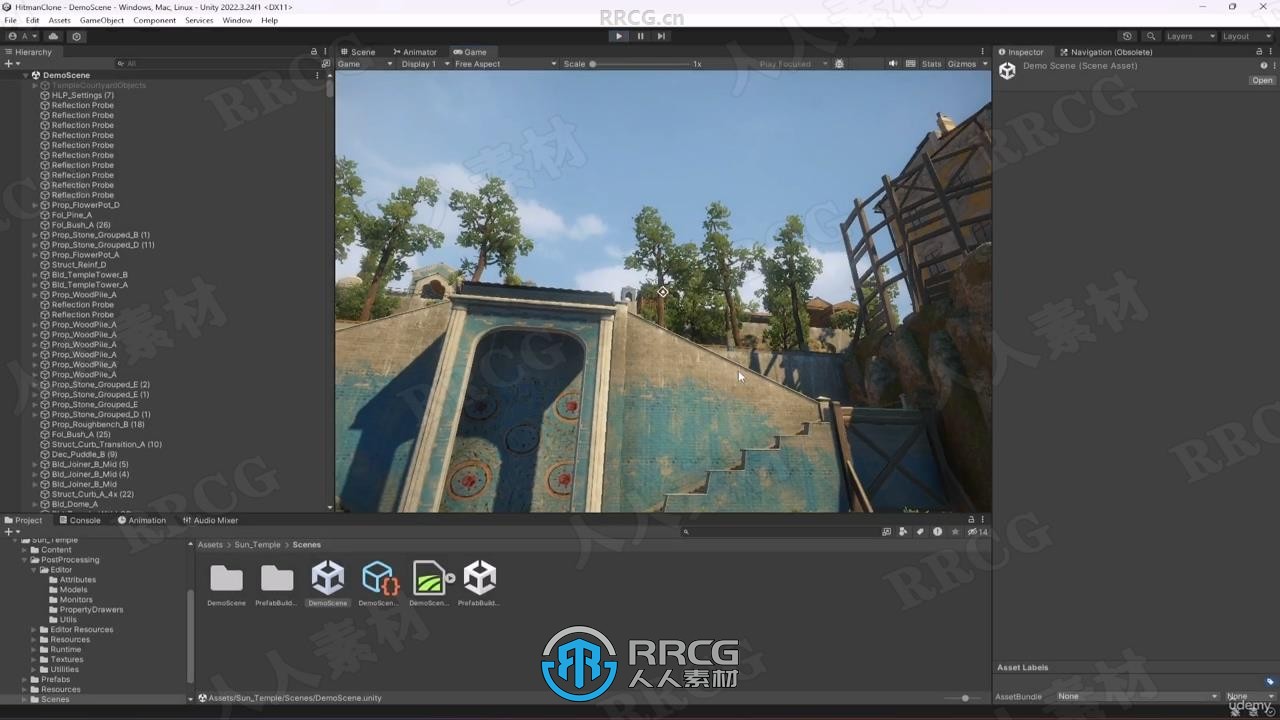
Task: Open the Component menu
Action: tap(154, 20)
